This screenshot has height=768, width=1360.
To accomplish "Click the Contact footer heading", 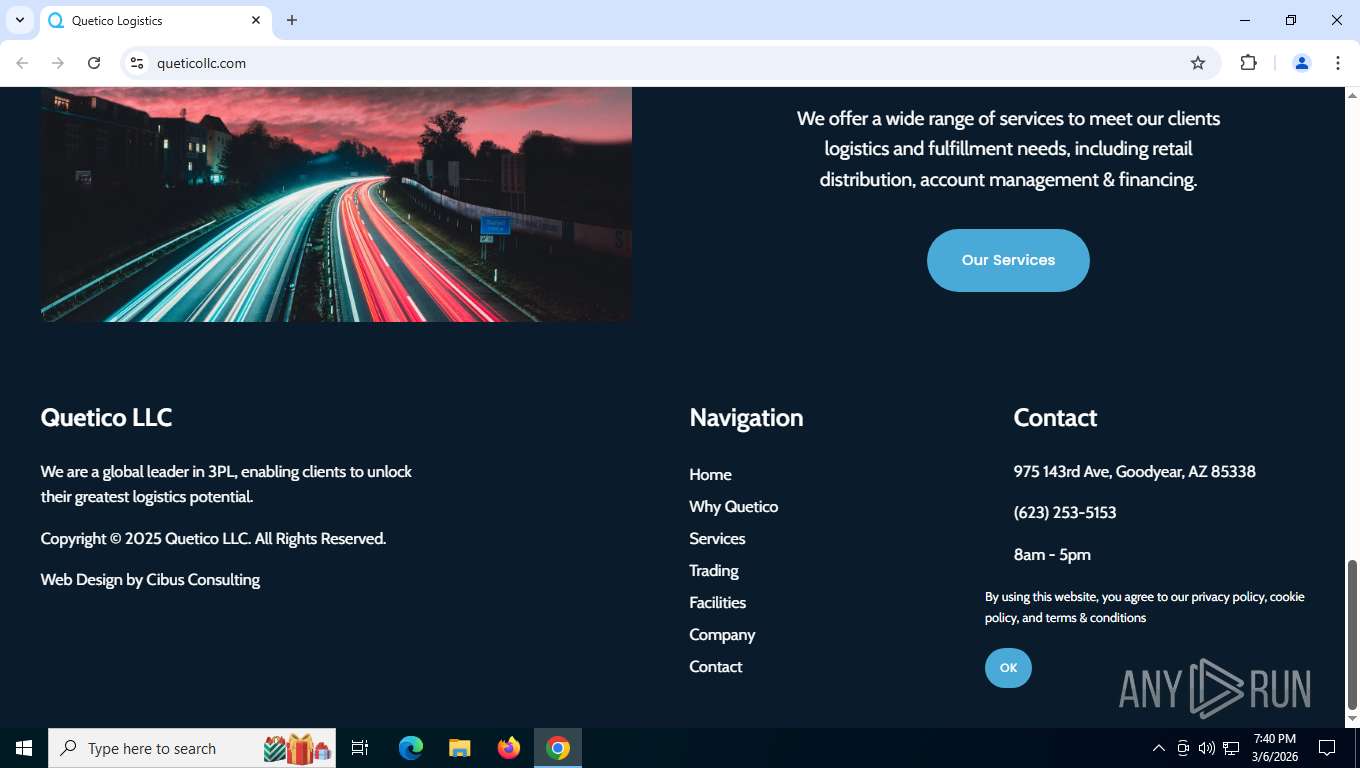I will click(1055, 418).
